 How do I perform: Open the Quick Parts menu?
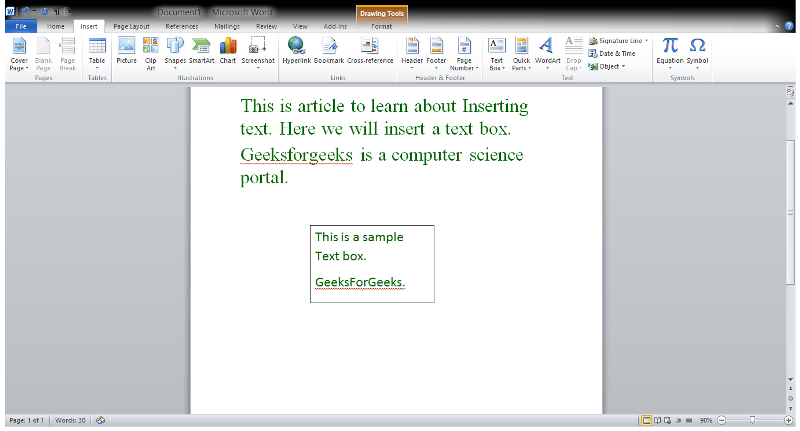point(521,54)
